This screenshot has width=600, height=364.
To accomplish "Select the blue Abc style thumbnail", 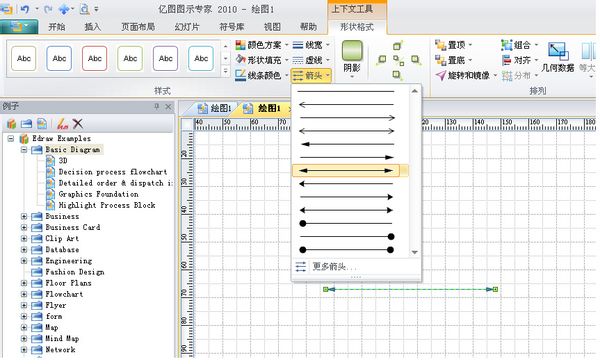I will pyautogui.click(x=59, y=58).
